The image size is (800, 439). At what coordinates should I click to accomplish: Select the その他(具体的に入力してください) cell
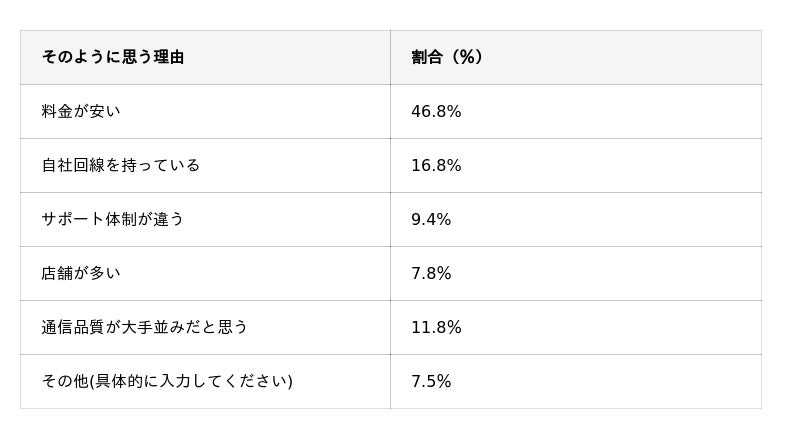[x=167, y=381]
